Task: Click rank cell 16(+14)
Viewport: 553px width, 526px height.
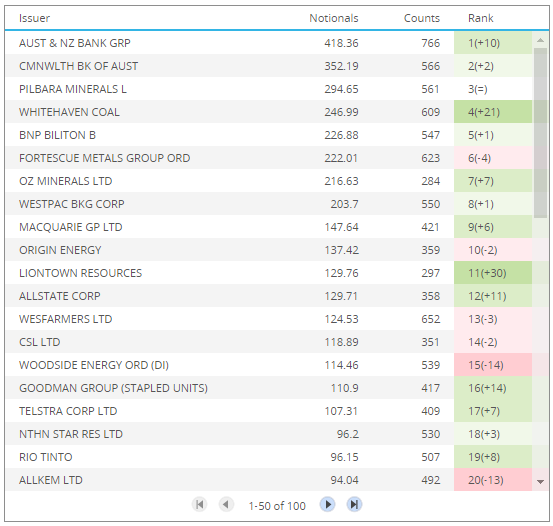Action: pyautogui.click(x=493, y=388)
